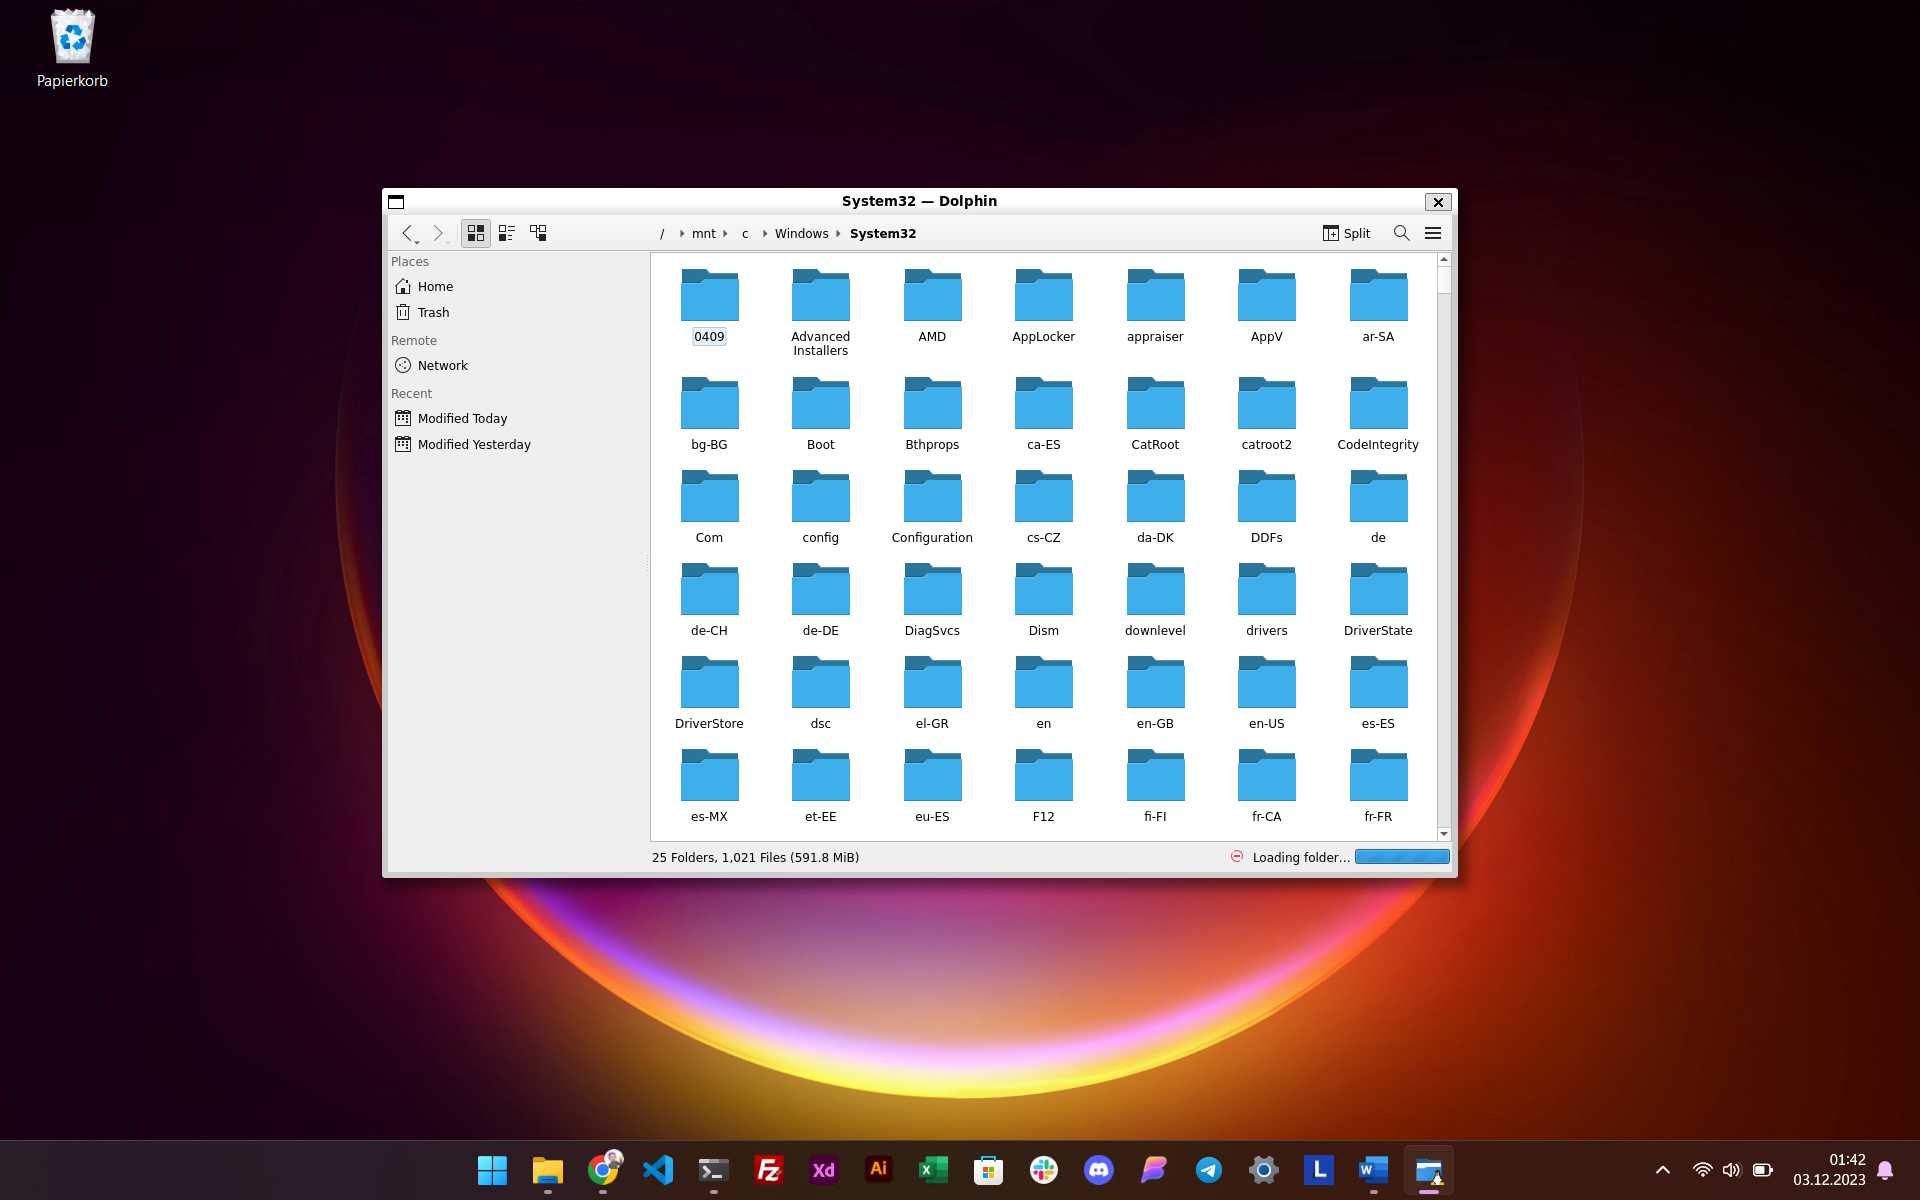Select the c breadcrumb entry
Image resolution: width=1920 pixels, height=1200 pixels.
pos(745,233)
